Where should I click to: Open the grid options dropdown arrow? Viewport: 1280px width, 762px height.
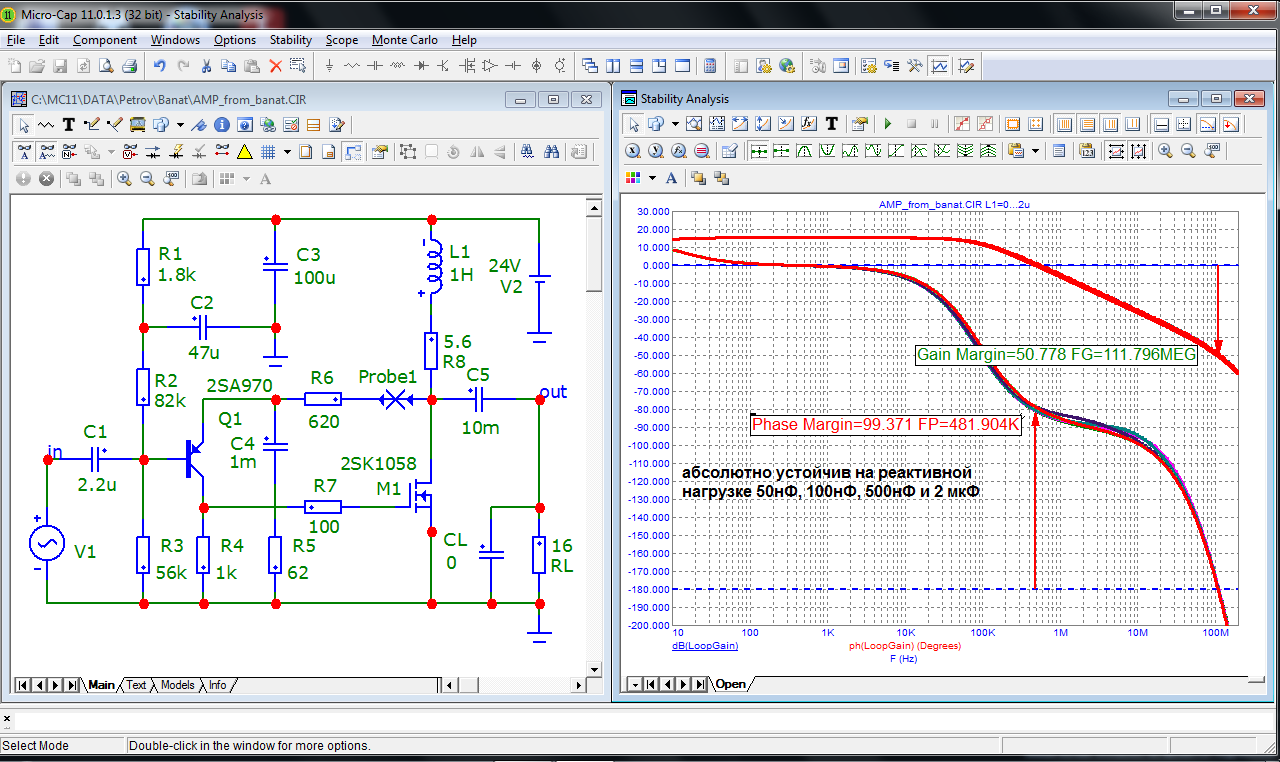287,152
